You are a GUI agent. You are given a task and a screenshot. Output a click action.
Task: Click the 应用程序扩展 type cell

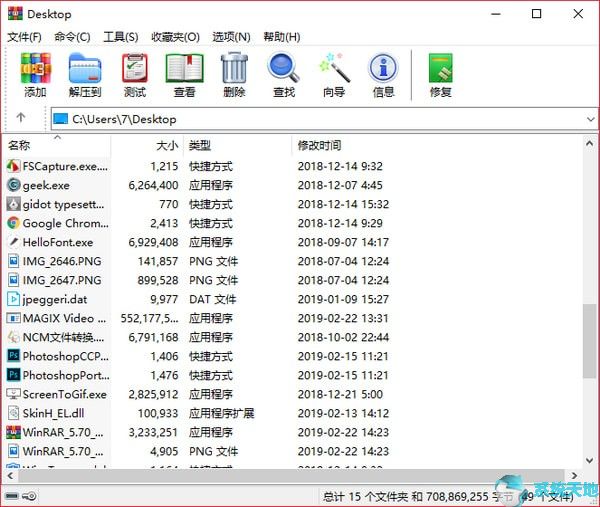pyautogui.click(x=222, y=413)
